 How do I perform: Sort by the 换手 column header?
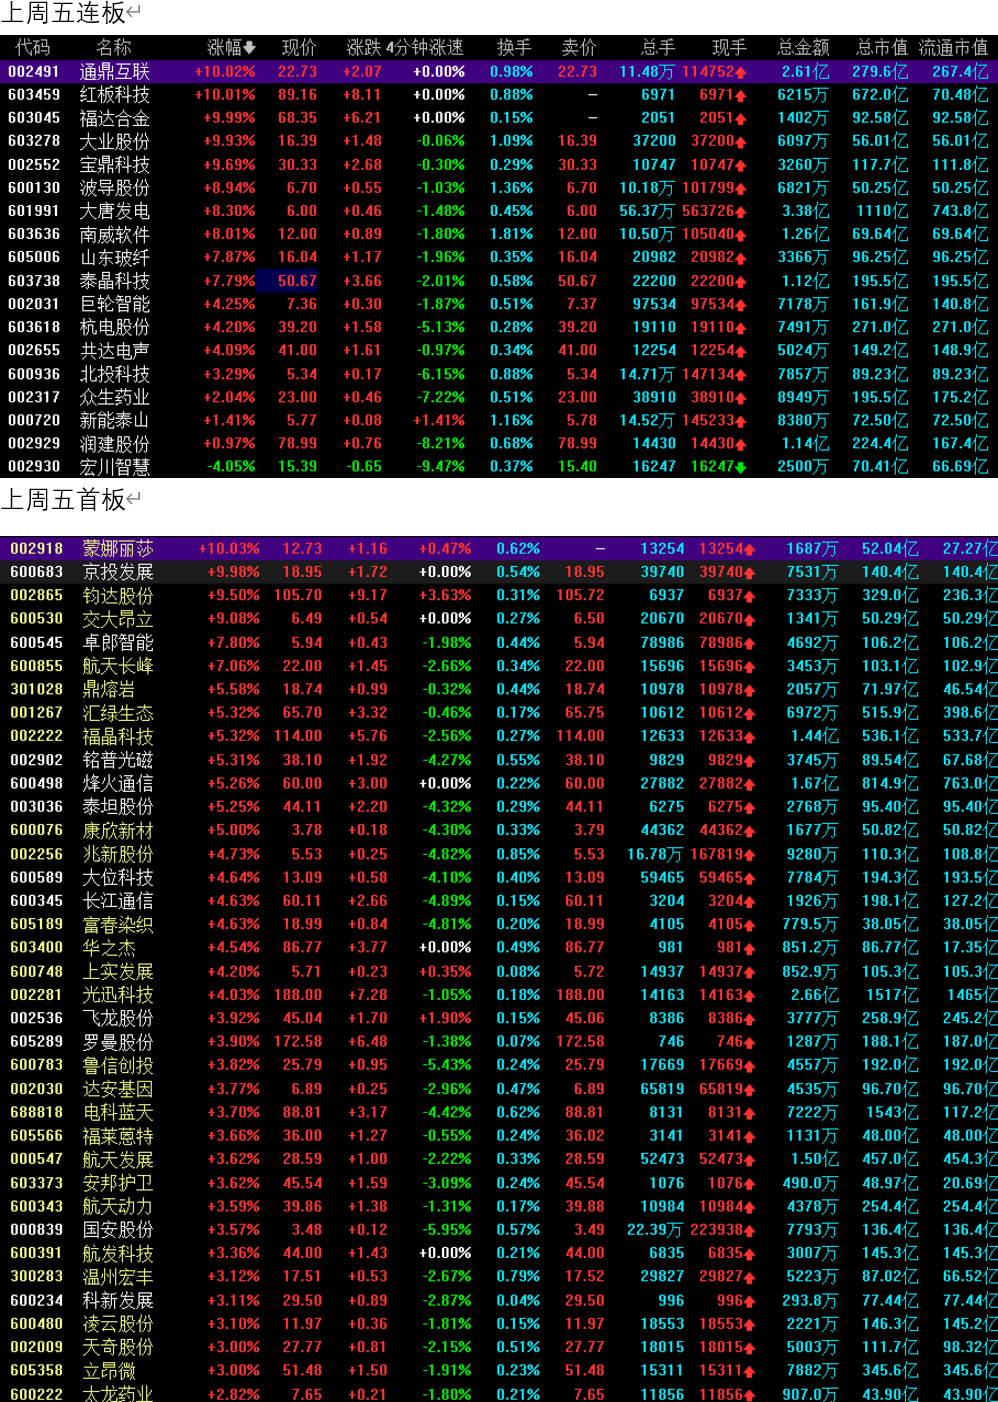(x=514, y=47)
